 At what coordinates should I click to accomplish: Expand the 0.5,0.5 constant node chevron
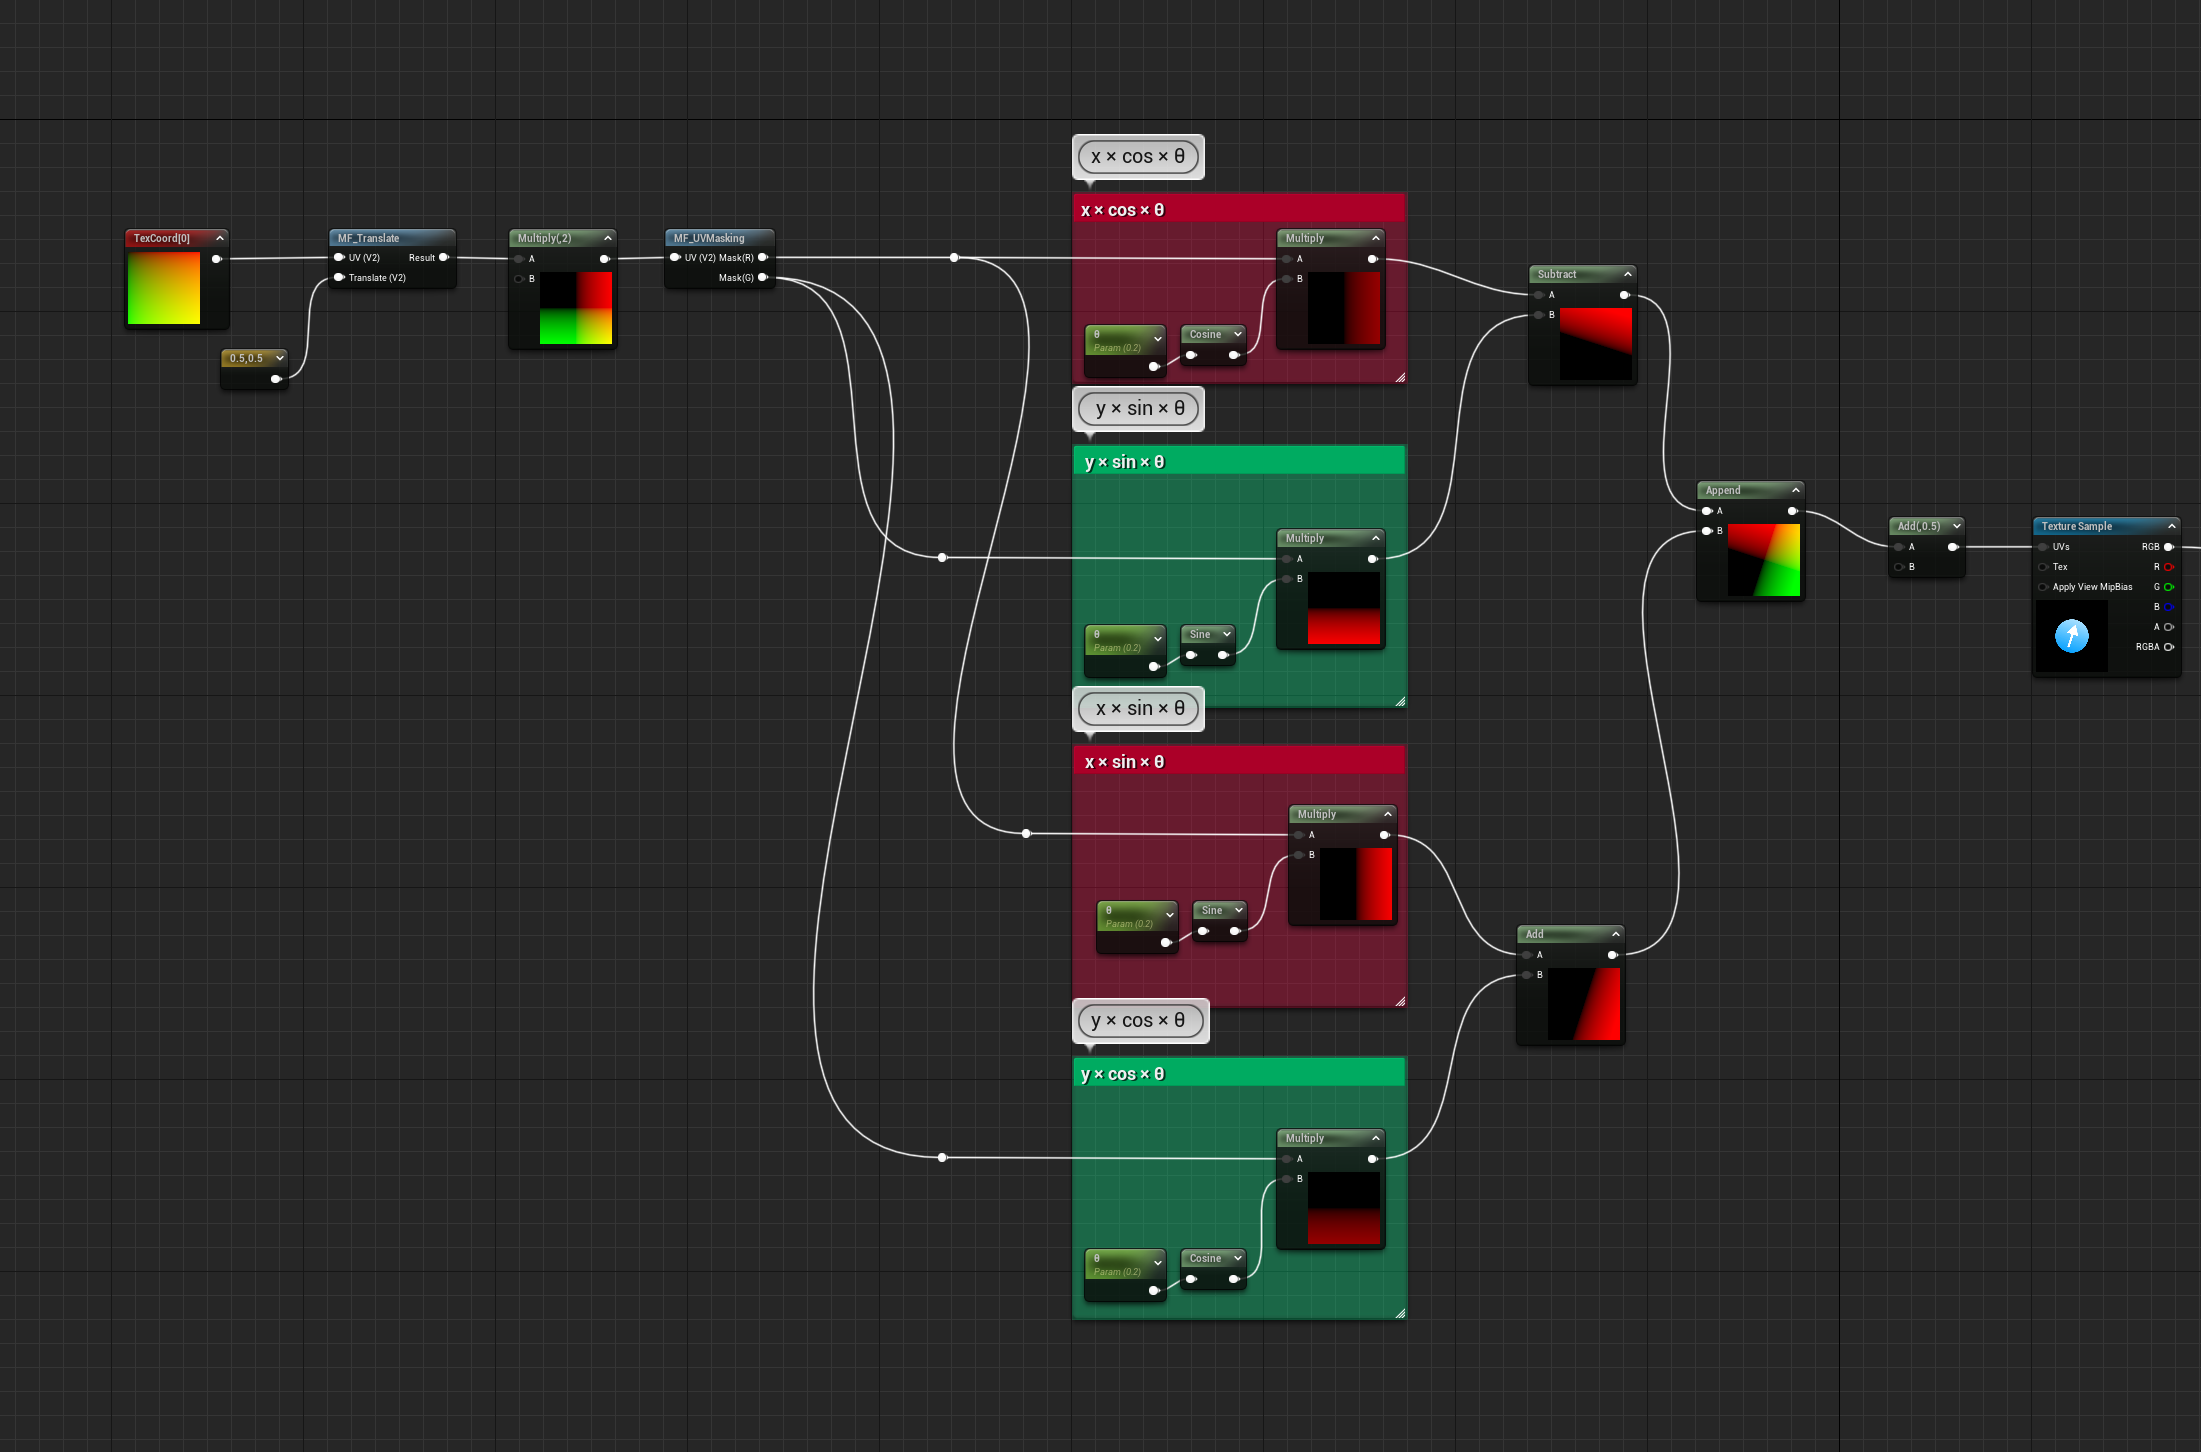pos(280,358)
